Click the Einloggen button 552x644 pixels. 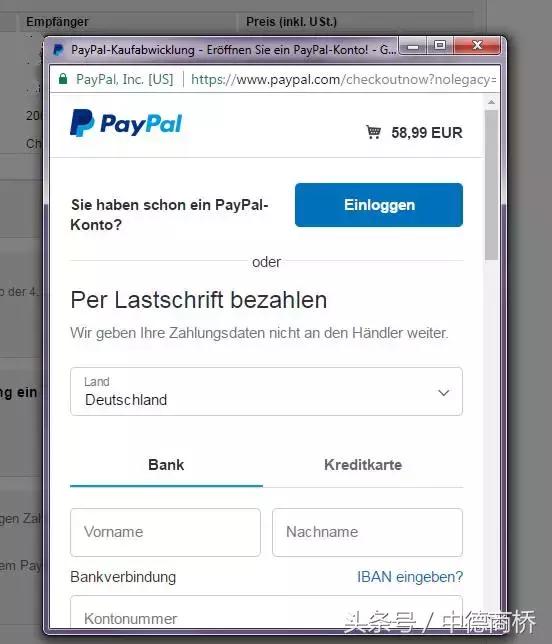click(379, 205)
